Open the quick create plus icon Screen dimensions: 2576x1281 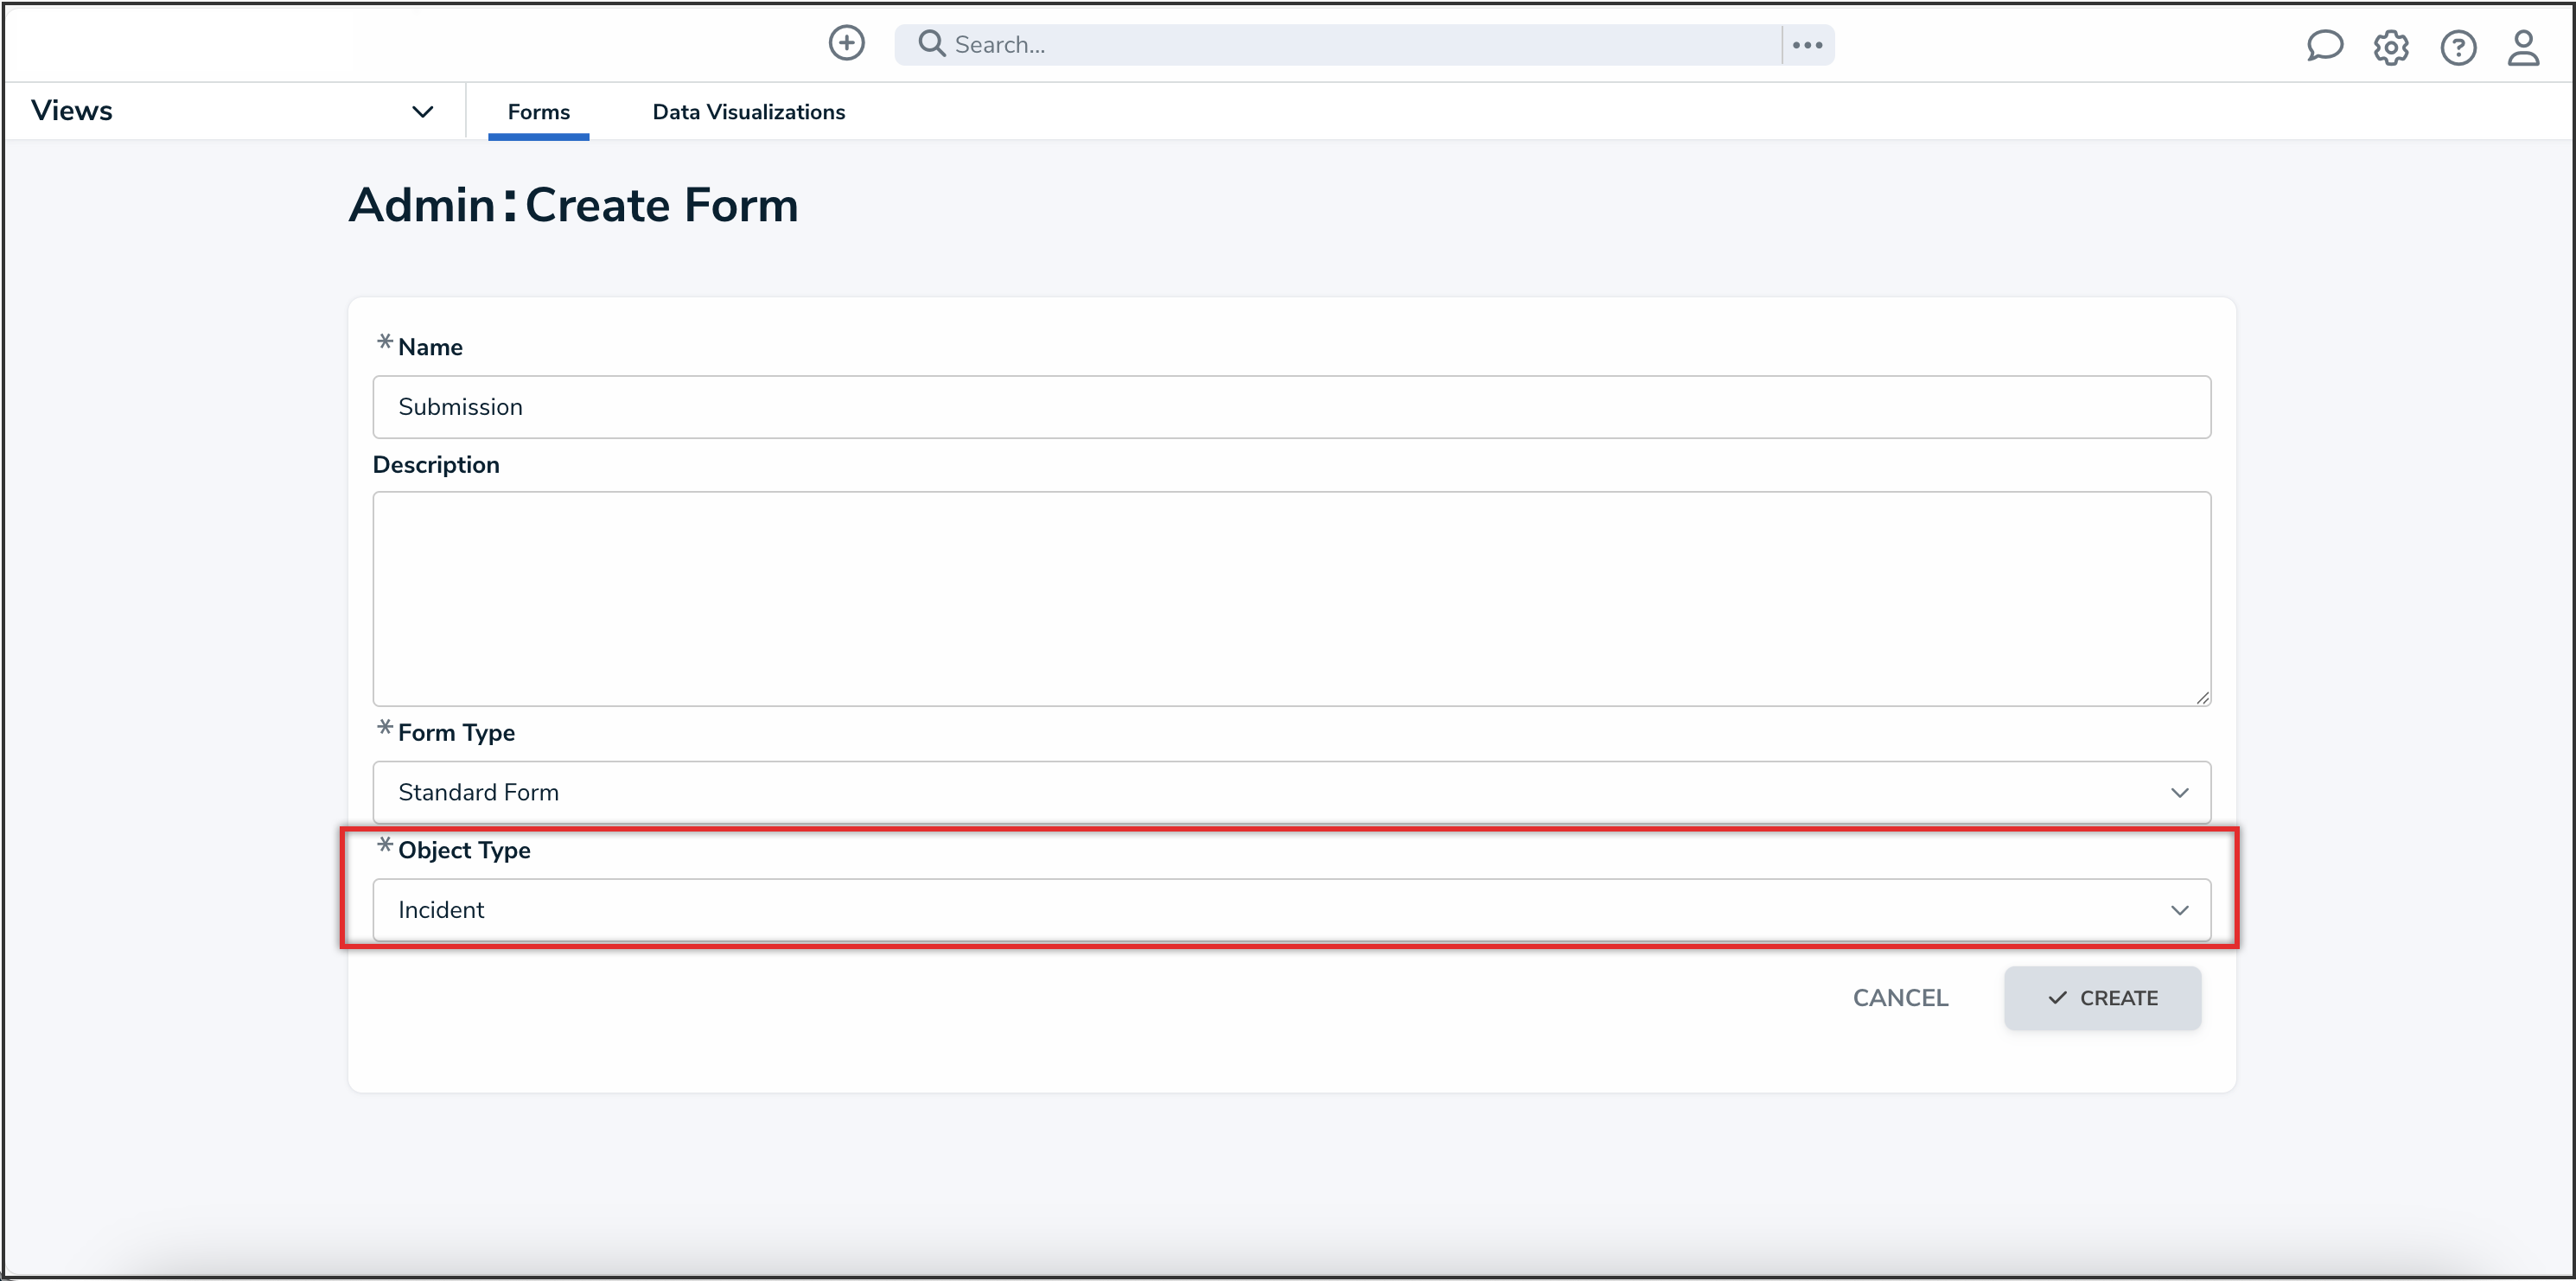tap(846, 43)
